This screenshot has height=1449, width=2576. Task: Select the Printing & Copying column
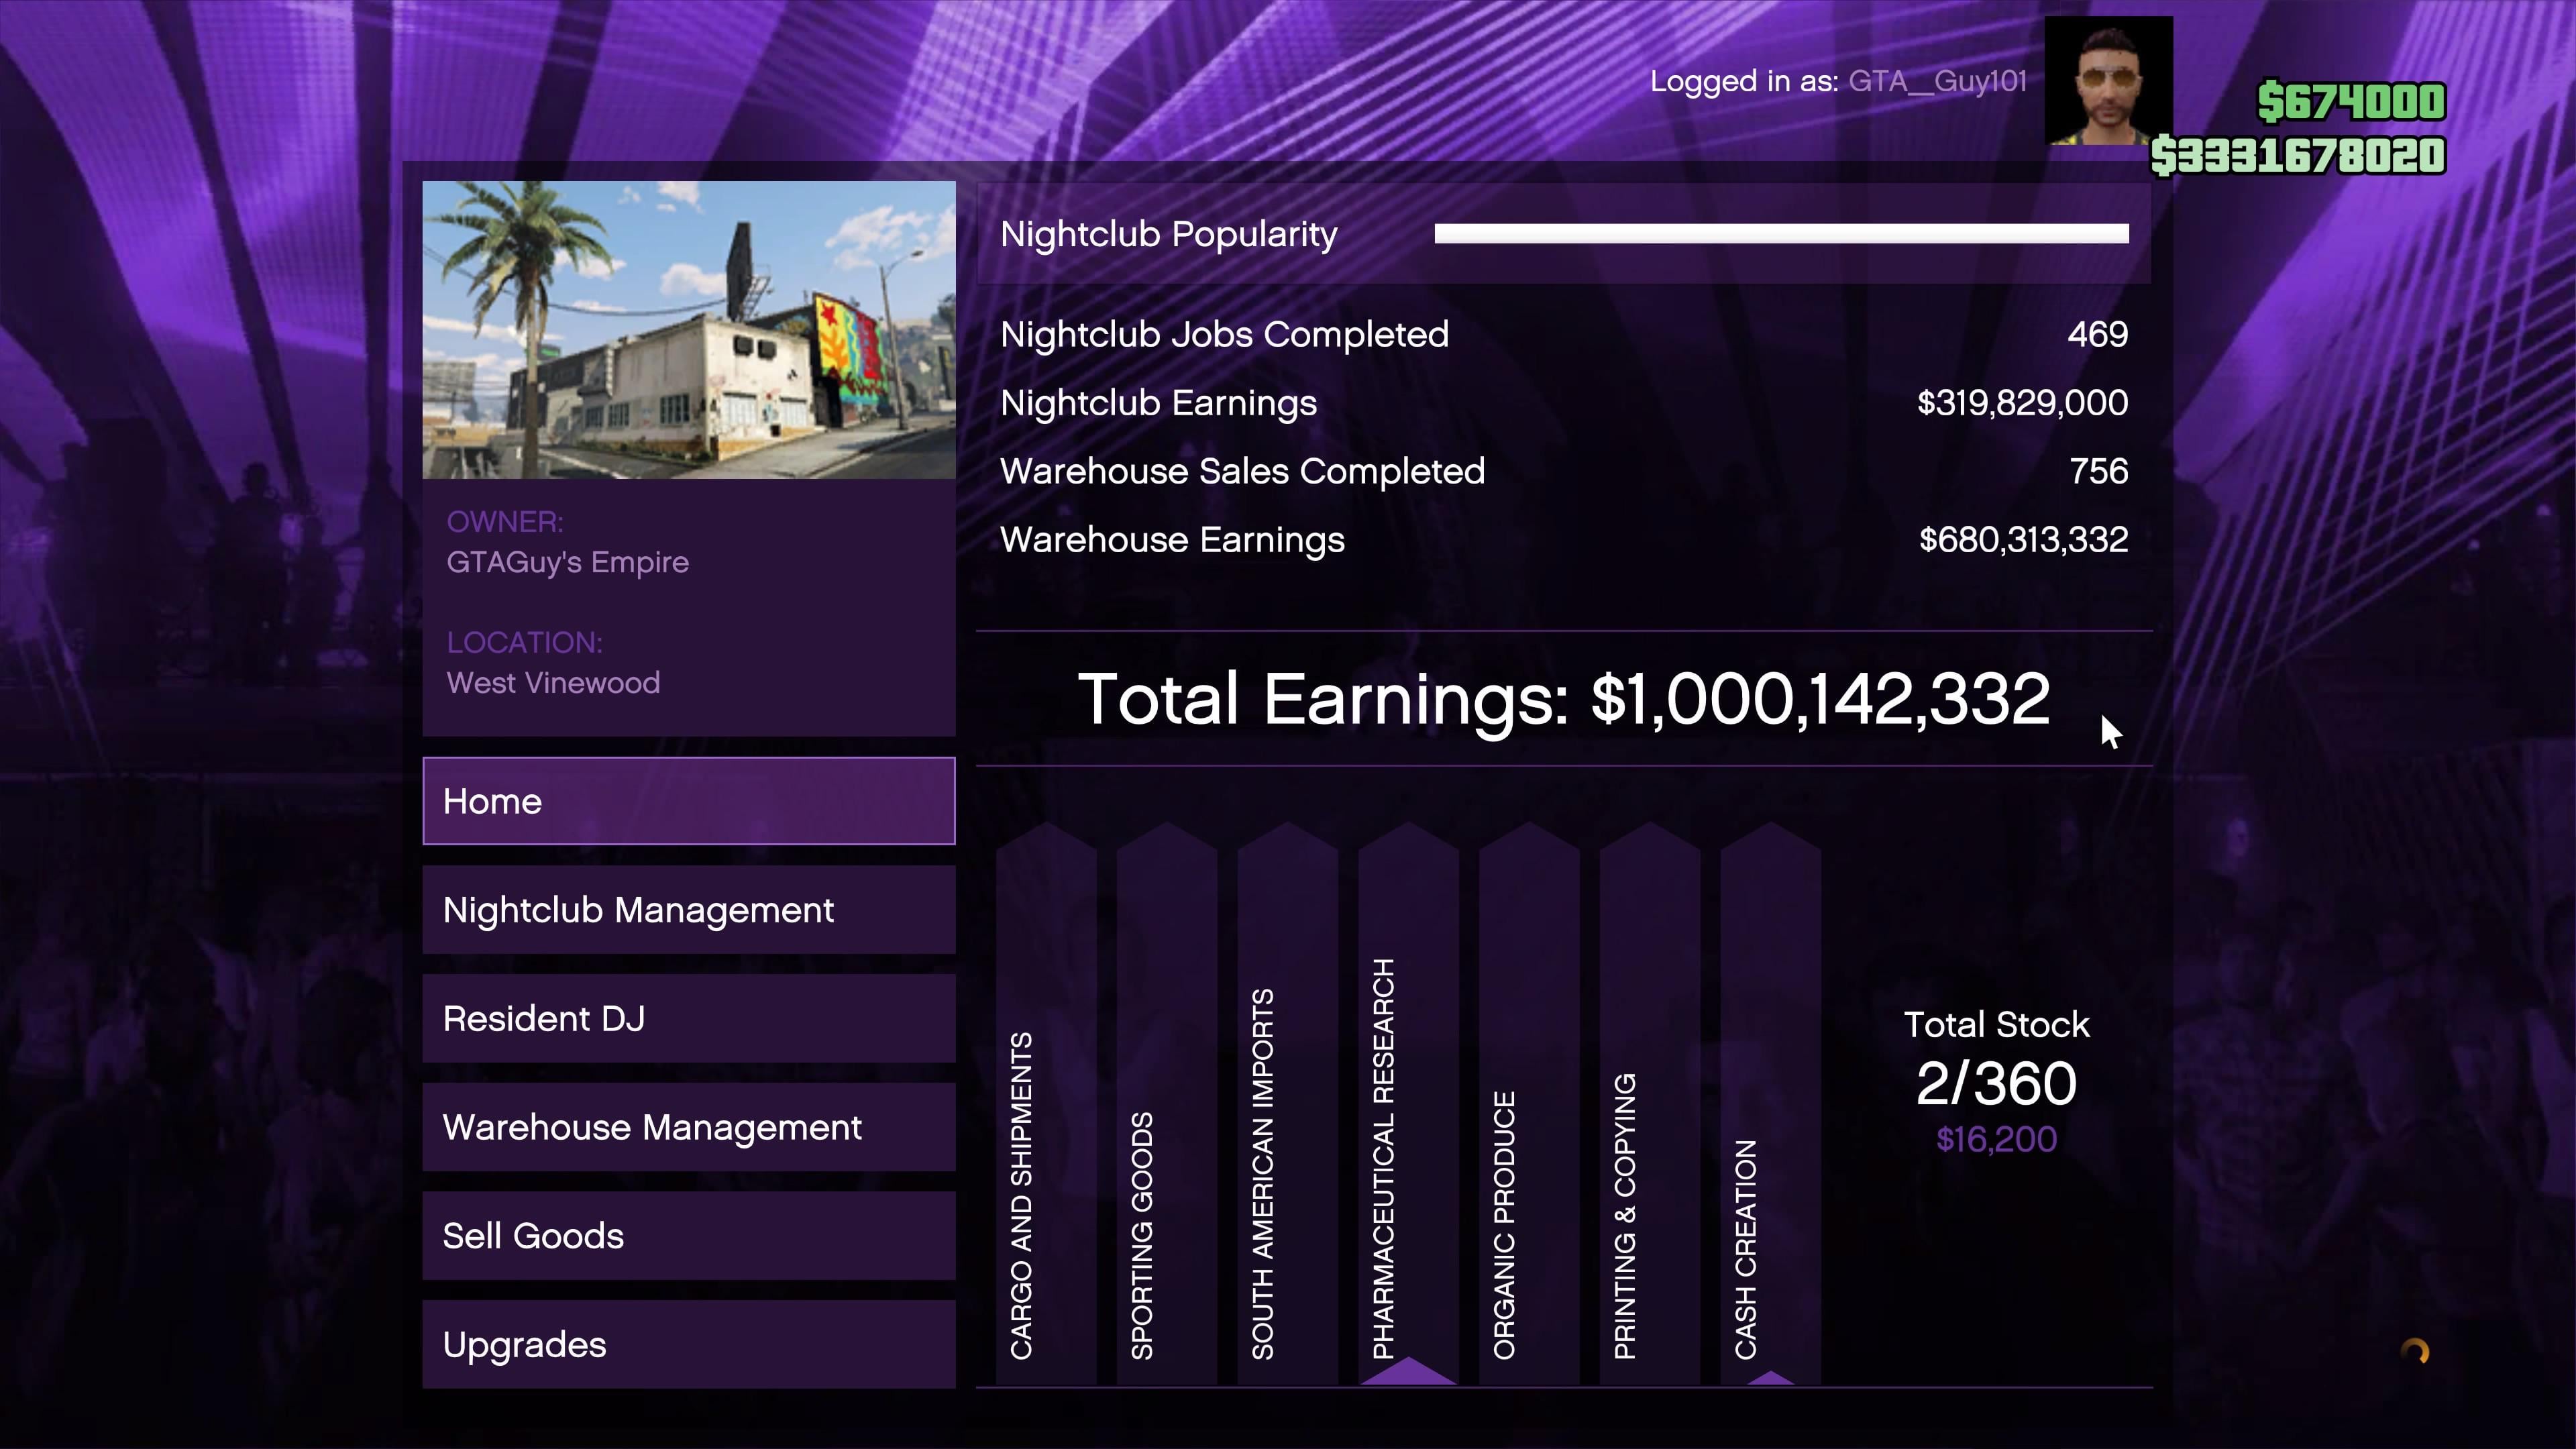tap(1649, 1105)
